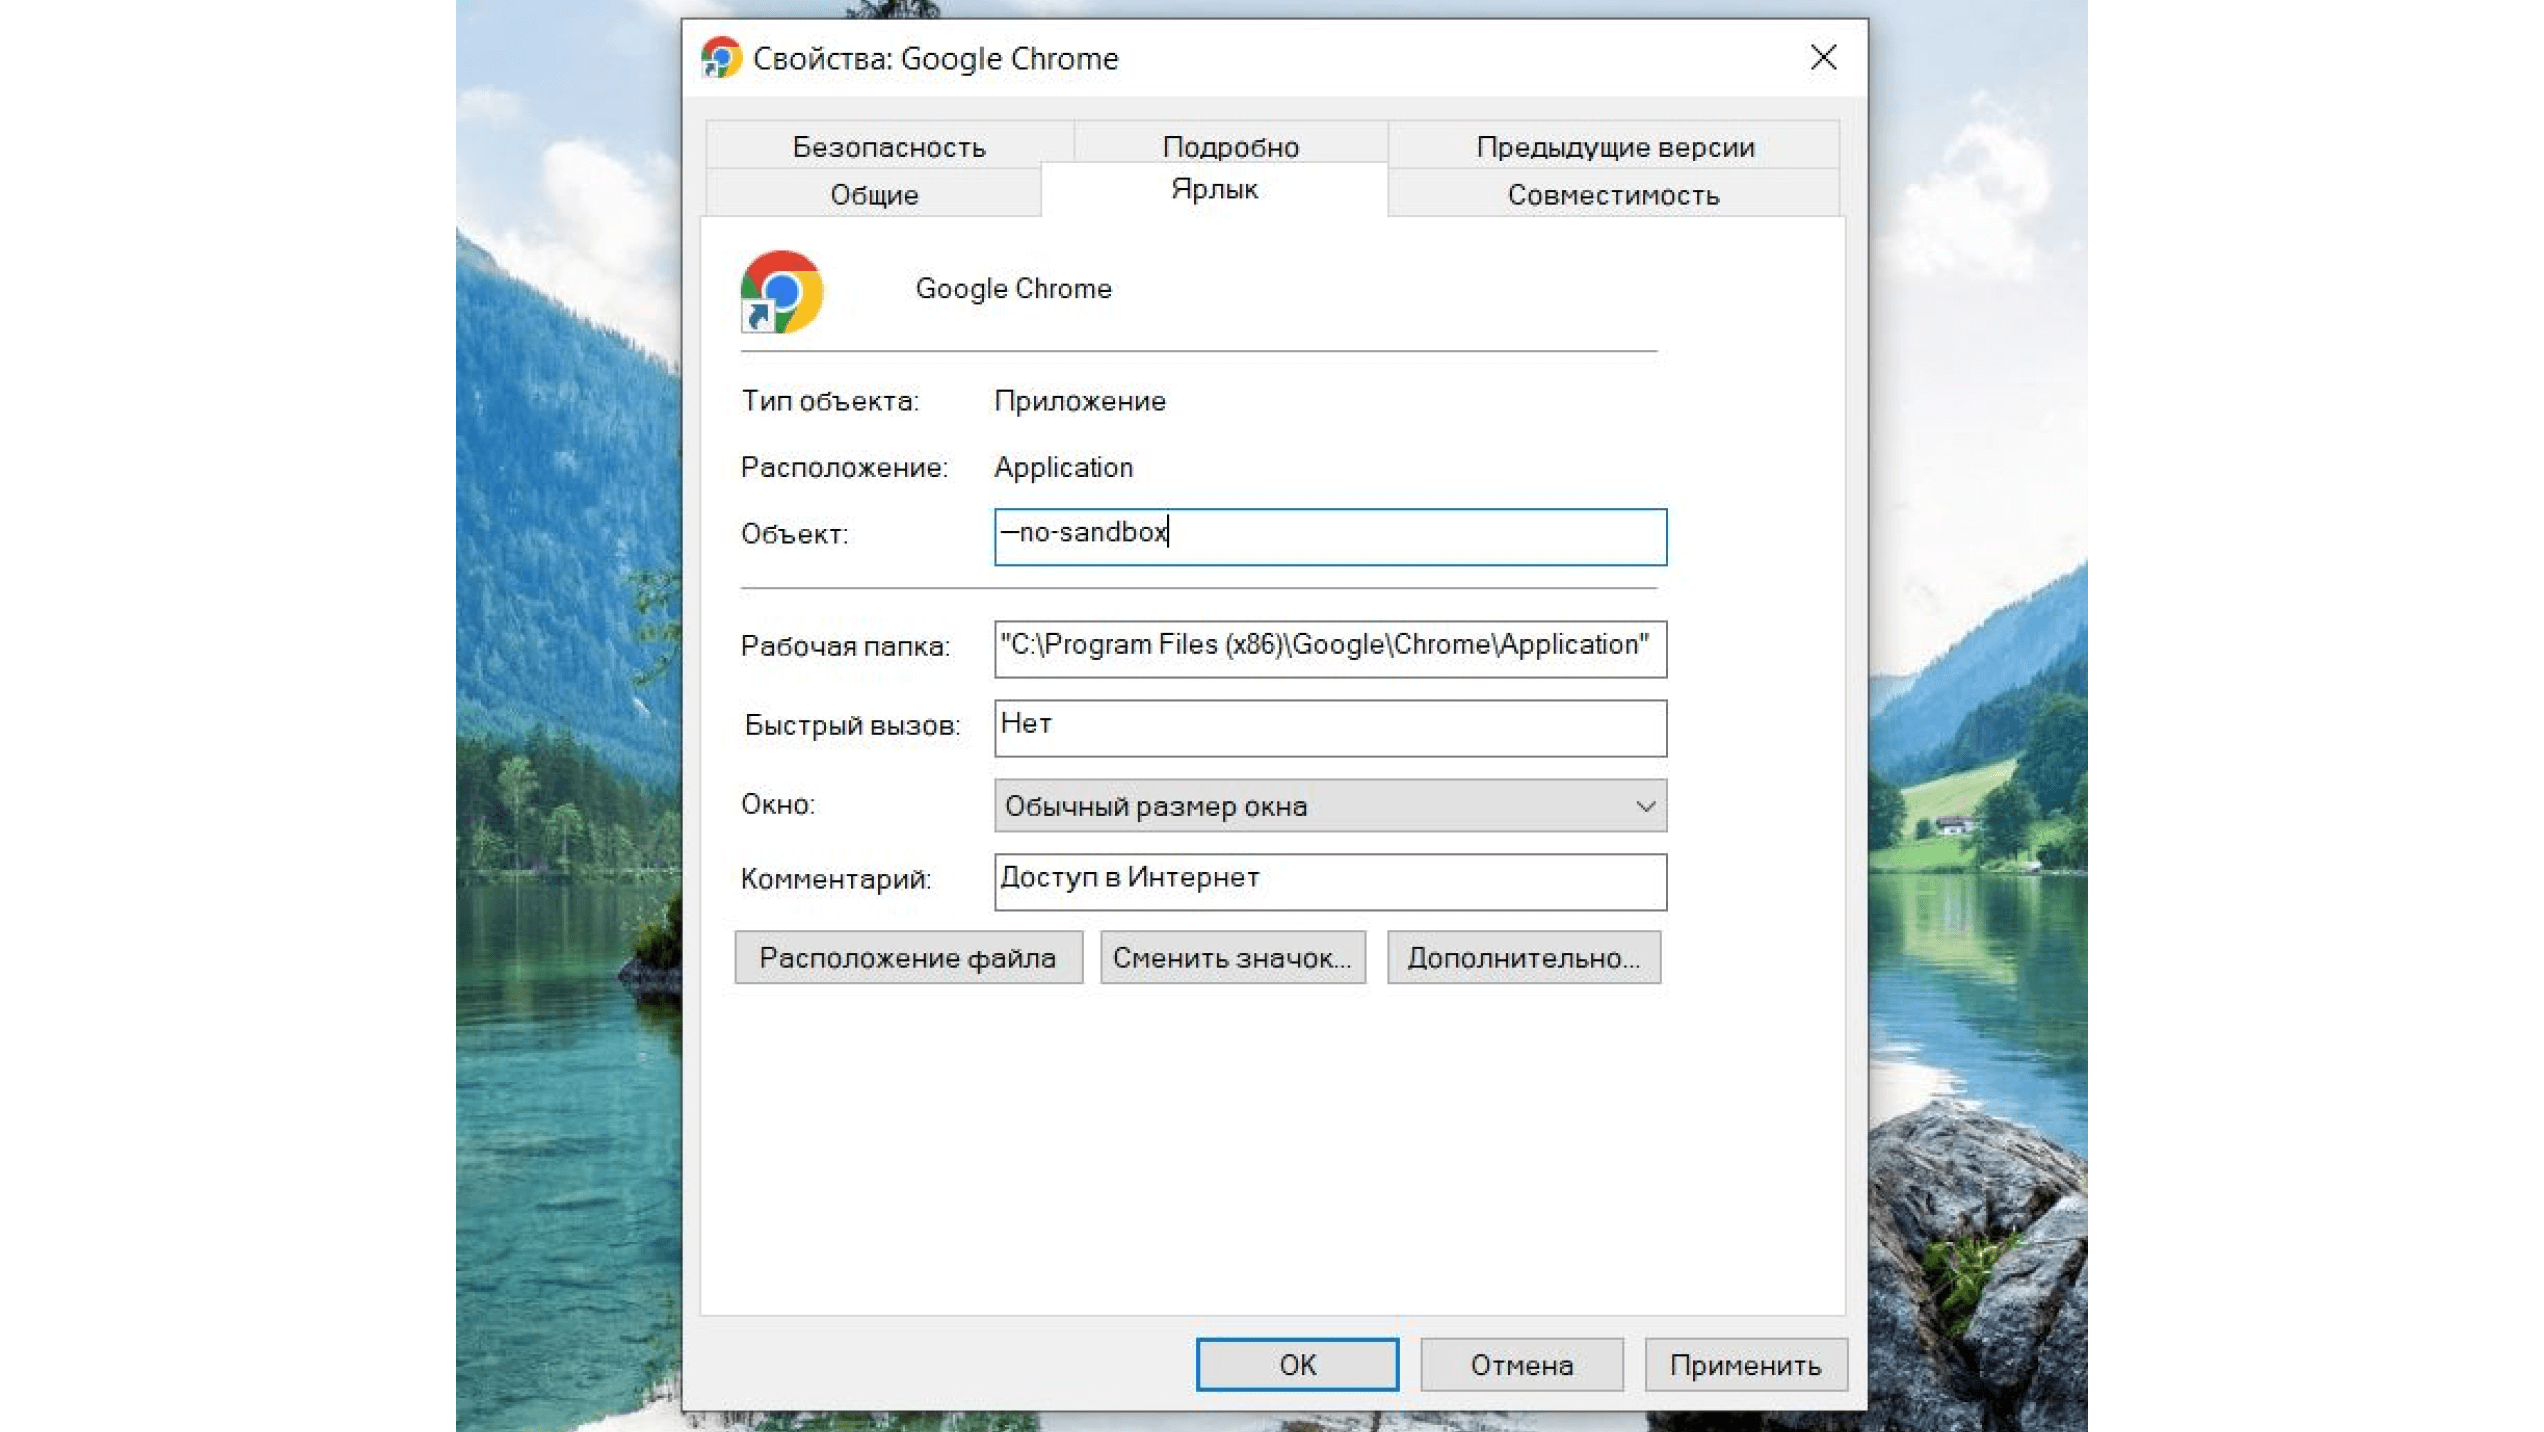Click the Быстрый вызов shortcut key field
Image resolution: width=2544 pixels, height=1432 pixels.
point(1328,727)
